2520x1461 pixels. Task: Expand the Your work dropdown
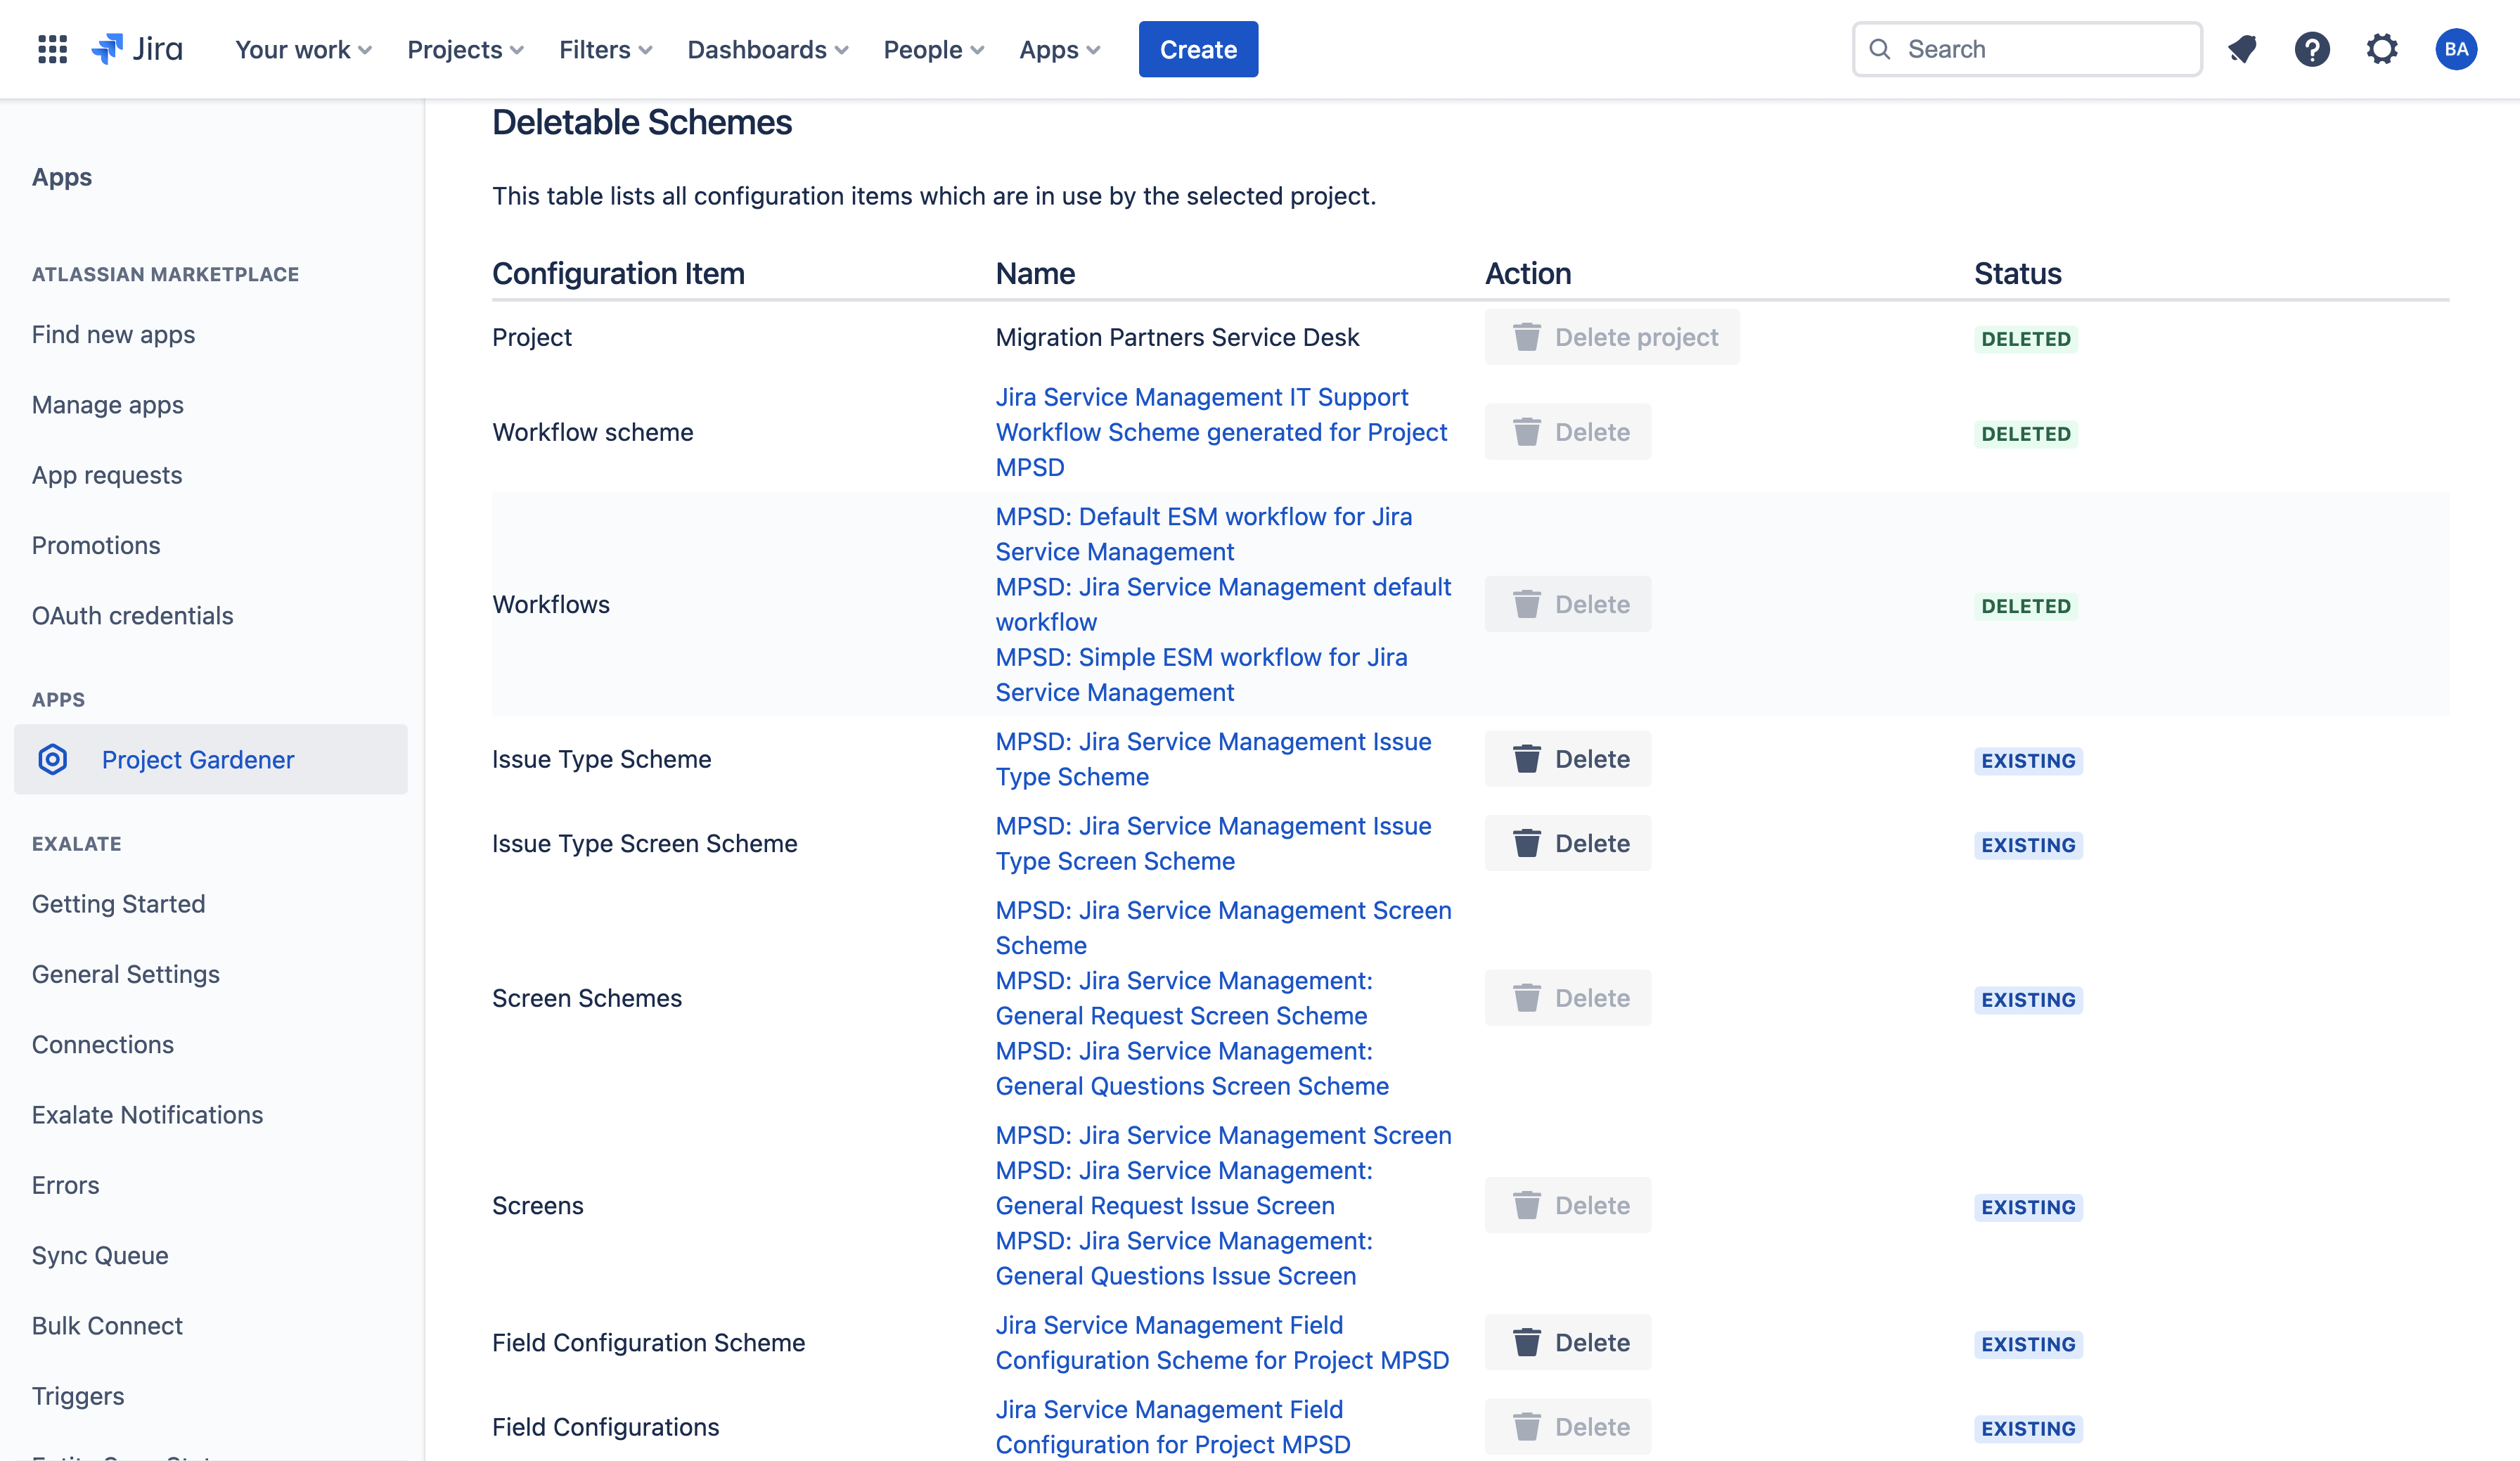303,49
